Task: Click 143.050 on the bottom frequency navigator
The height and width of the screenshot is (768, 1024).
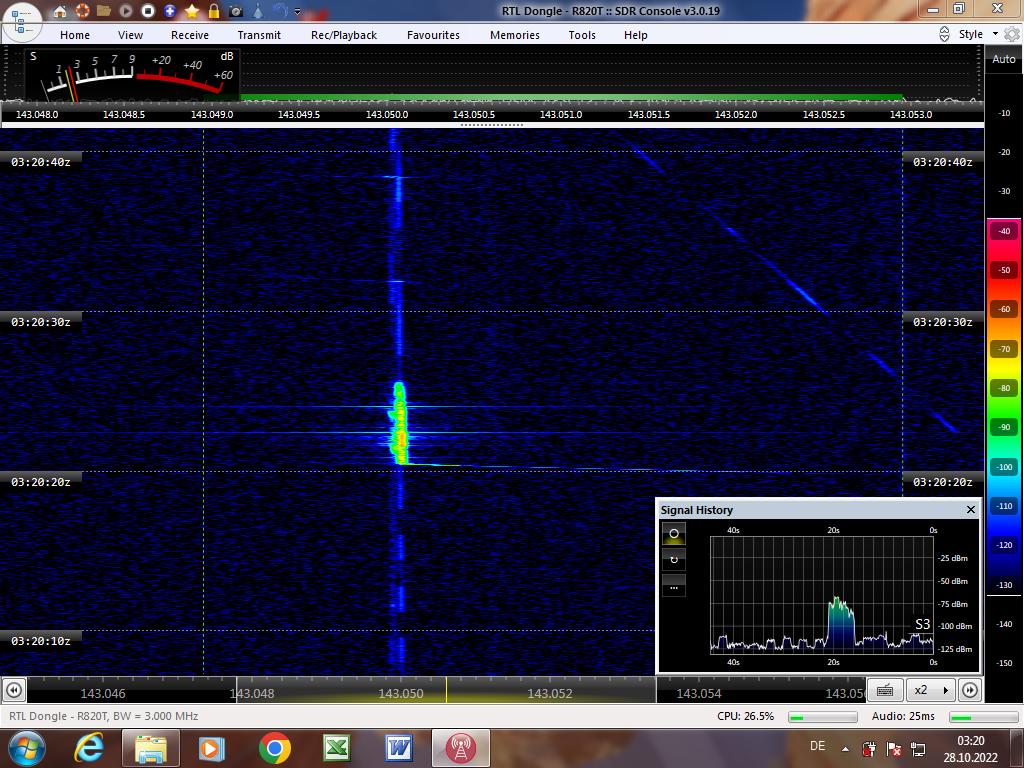Action: point(401,694)
